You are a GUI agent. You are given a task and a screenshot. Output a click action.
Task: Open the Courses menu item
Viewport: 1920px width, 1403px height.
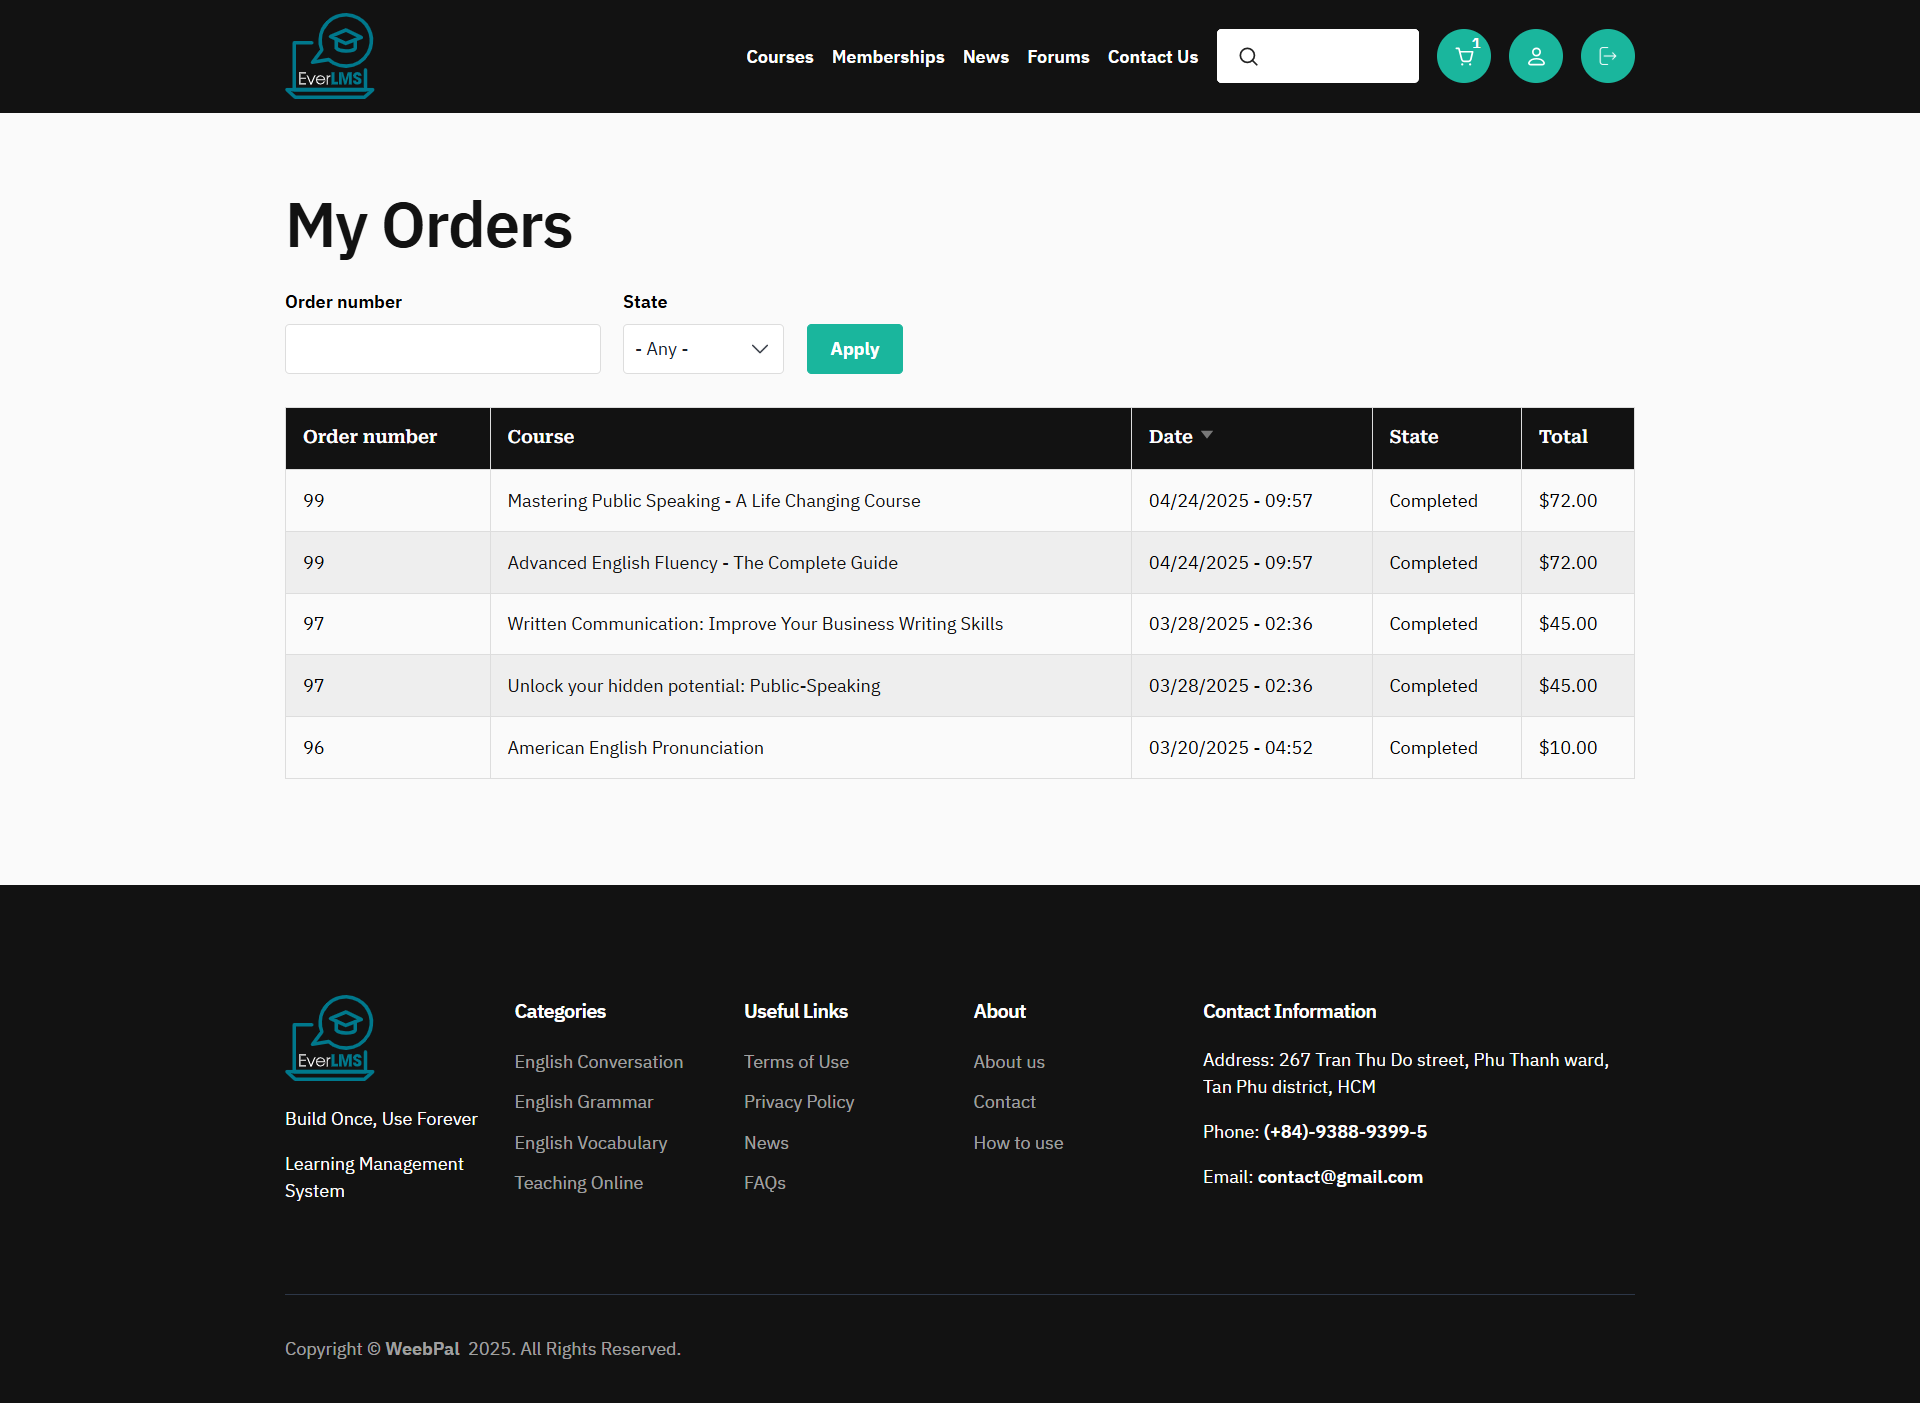tap(779, 57)
